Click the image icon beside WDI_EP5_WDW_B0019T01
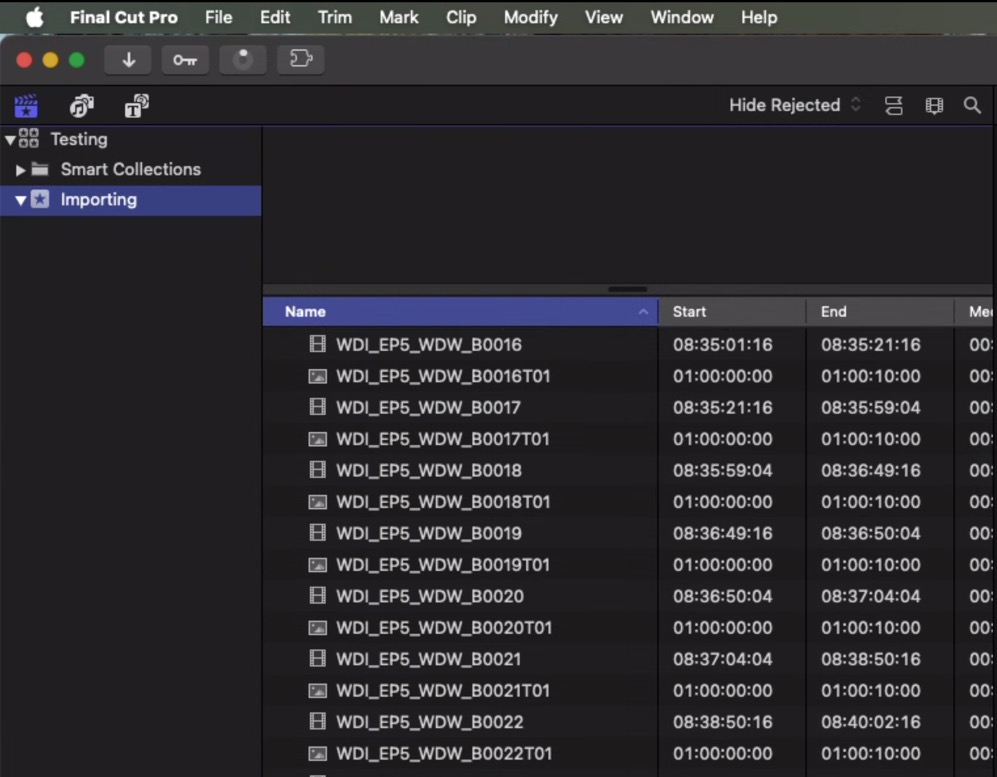 [x=317, y=565]
